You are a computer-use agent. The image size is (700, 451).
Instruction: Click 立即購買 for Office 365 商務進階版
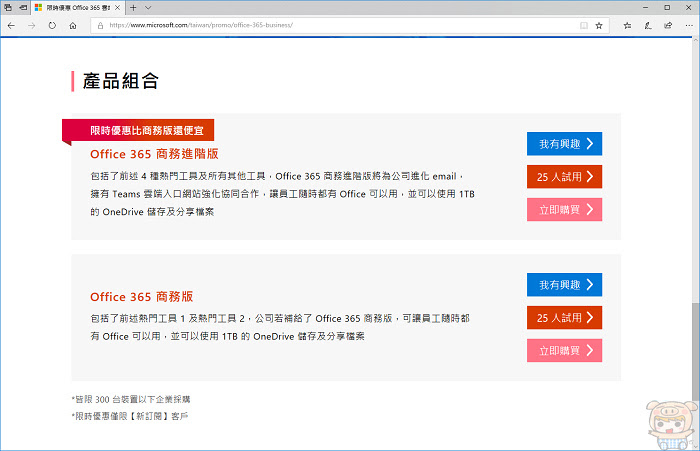[x=564, y=209]
